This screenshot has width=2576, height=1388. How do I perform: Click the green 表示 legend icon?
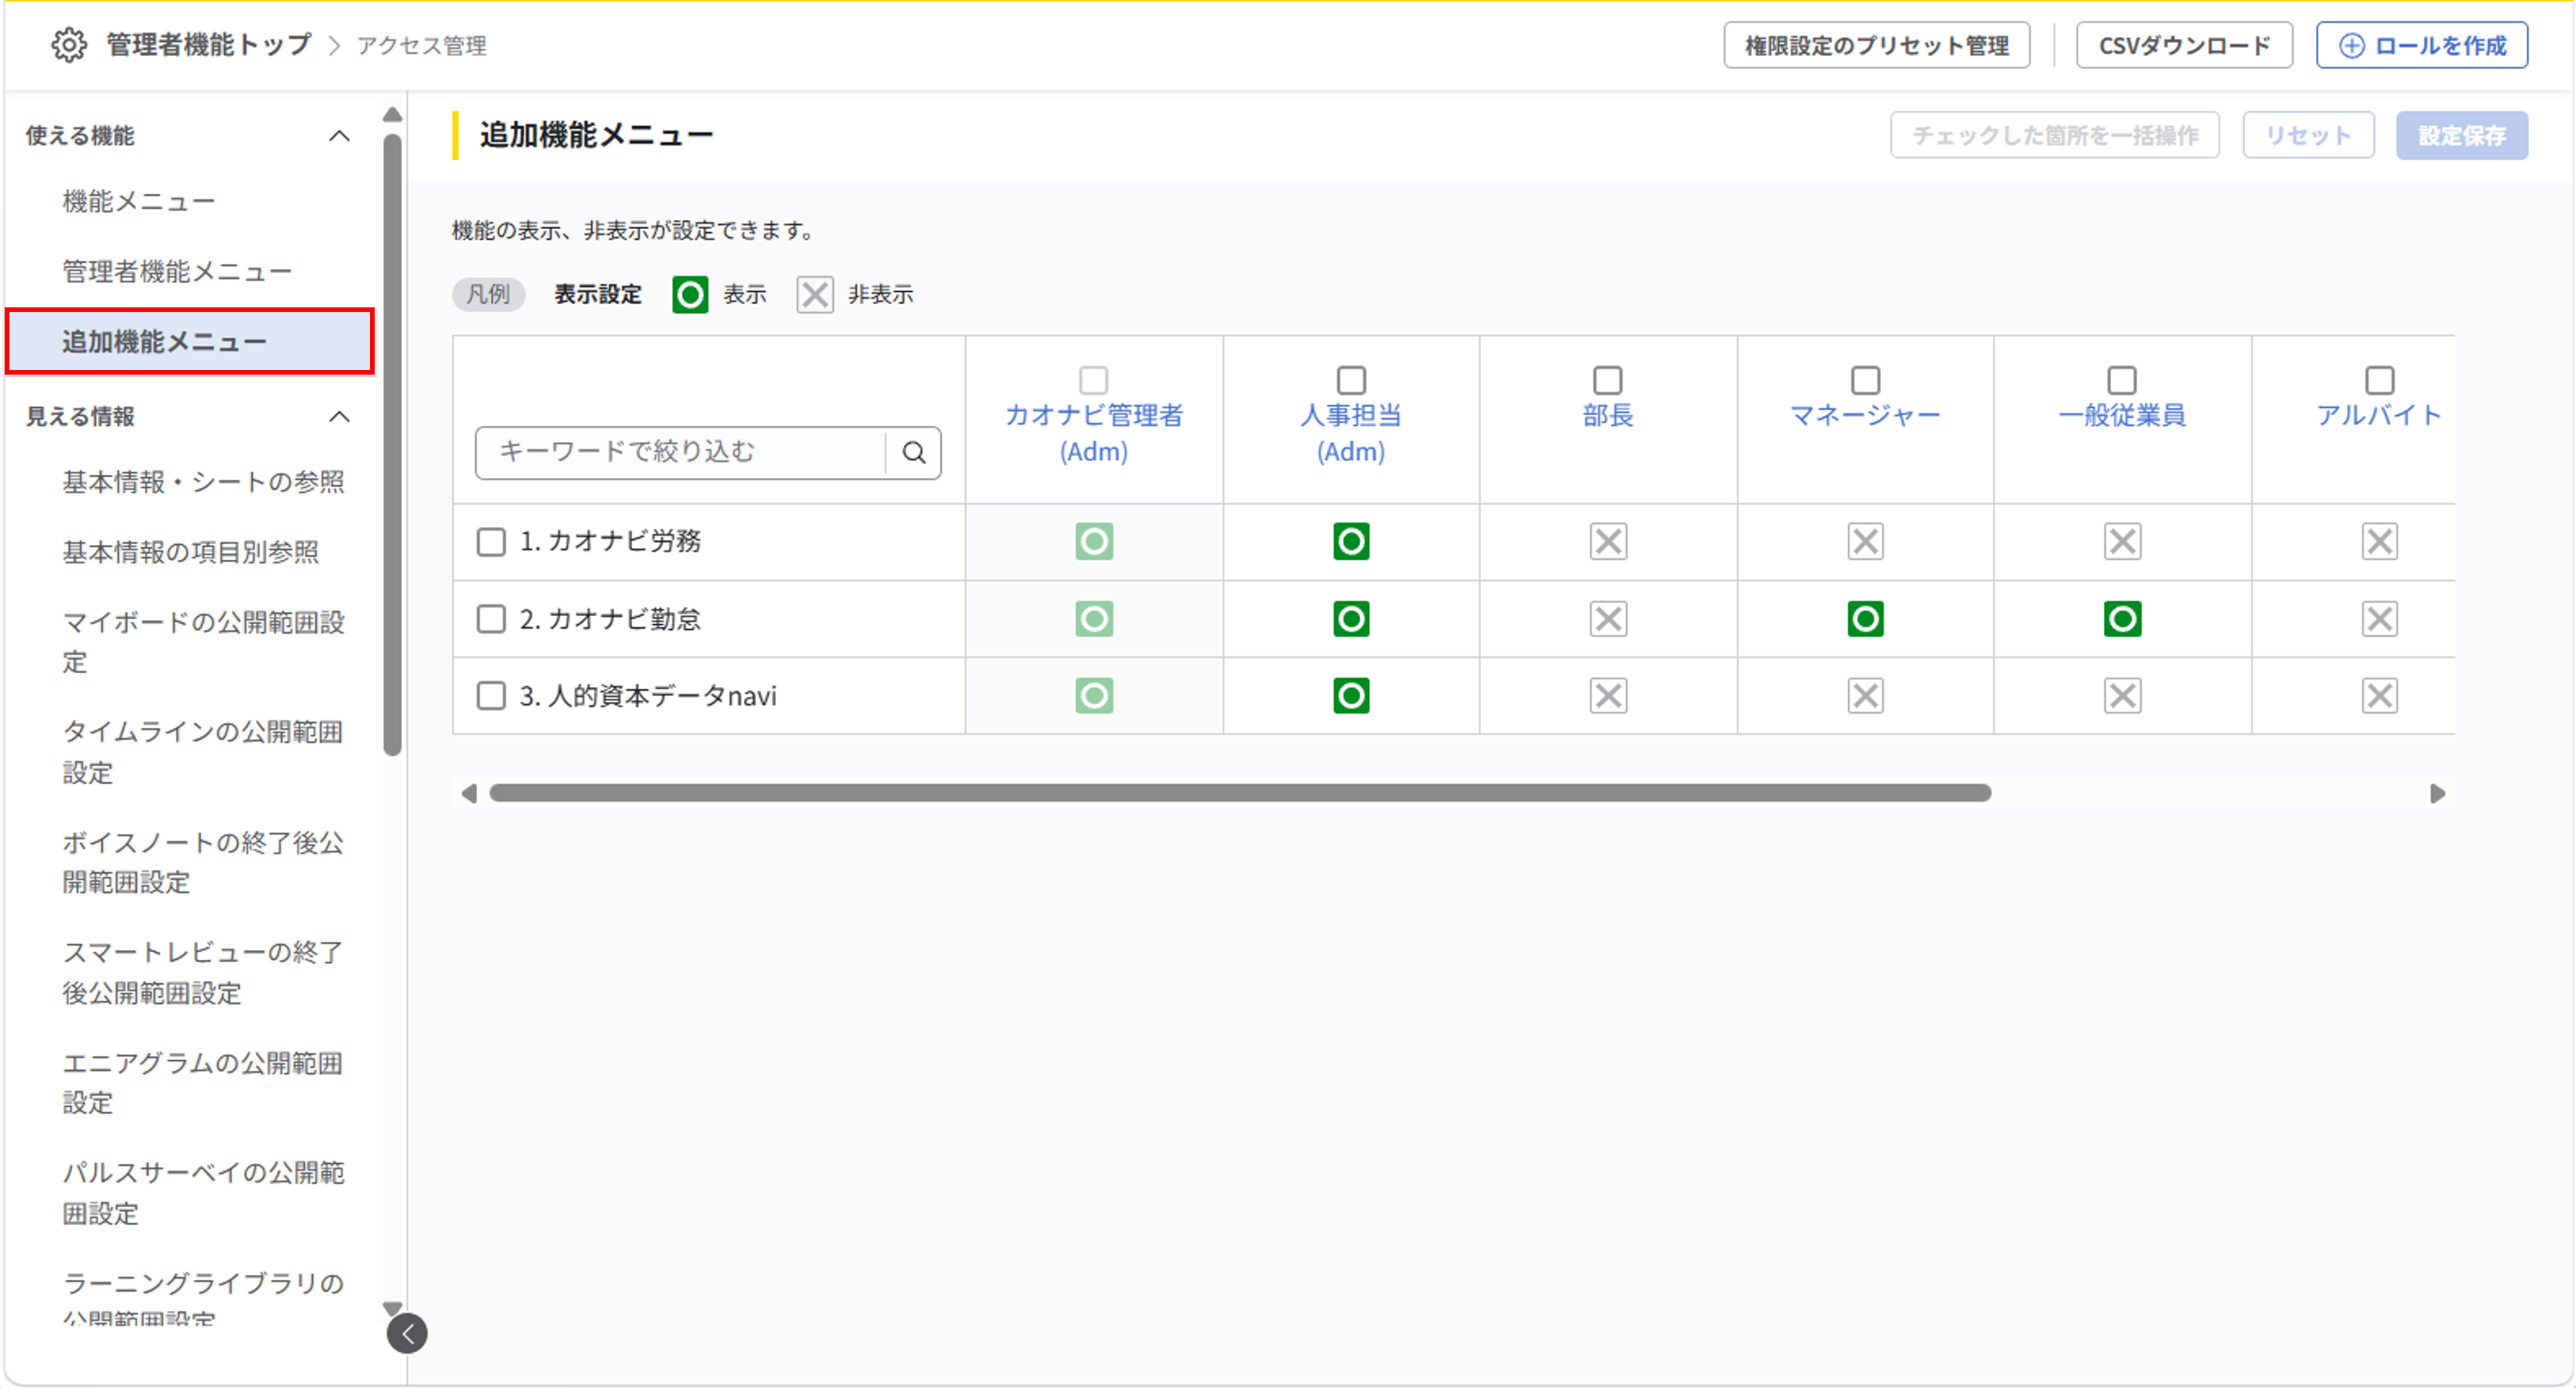coord(690,295)
